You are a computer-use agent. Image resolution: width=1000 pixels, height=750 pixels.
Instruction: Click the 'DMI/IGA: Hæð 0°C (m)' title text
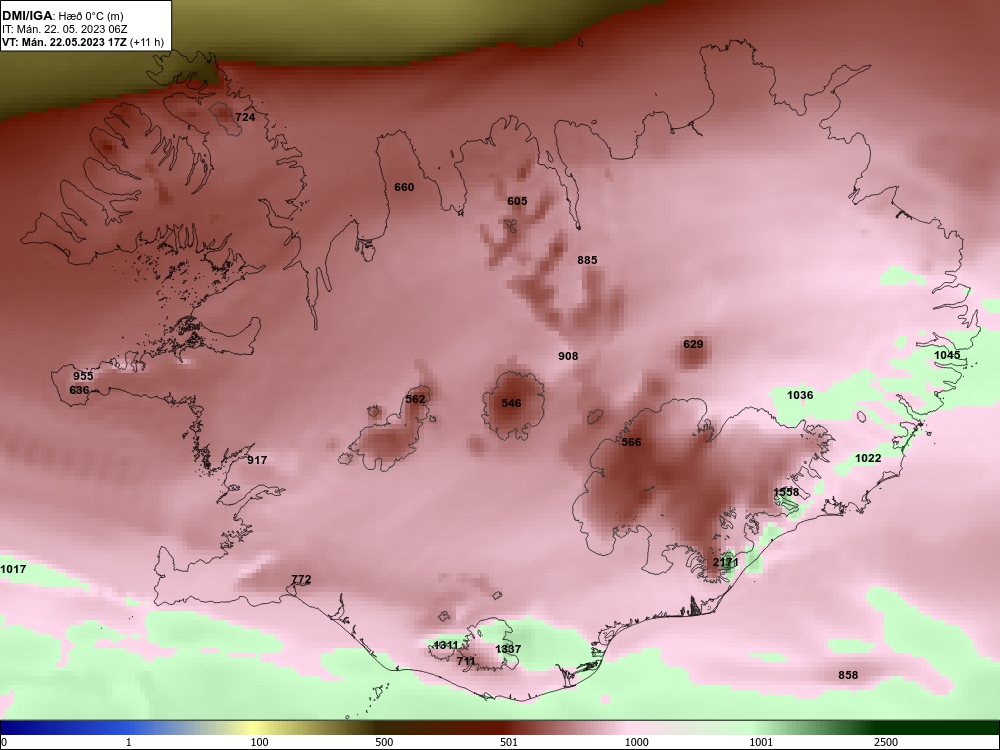click(63, 16)
